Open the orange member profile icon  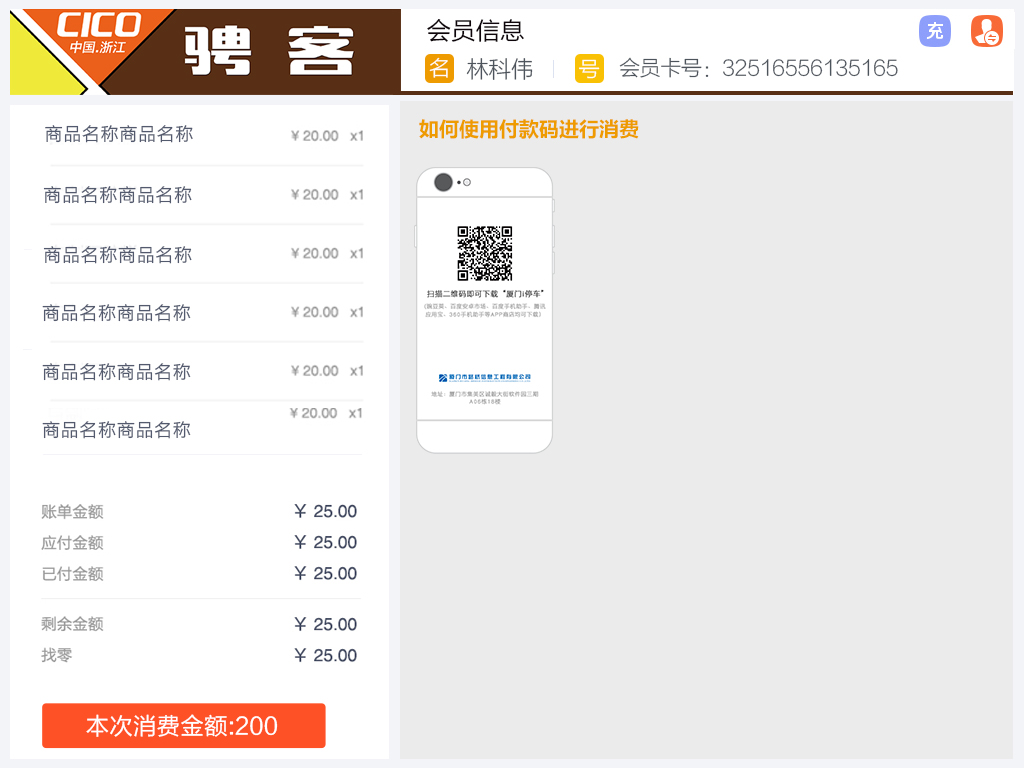[986, 31]
